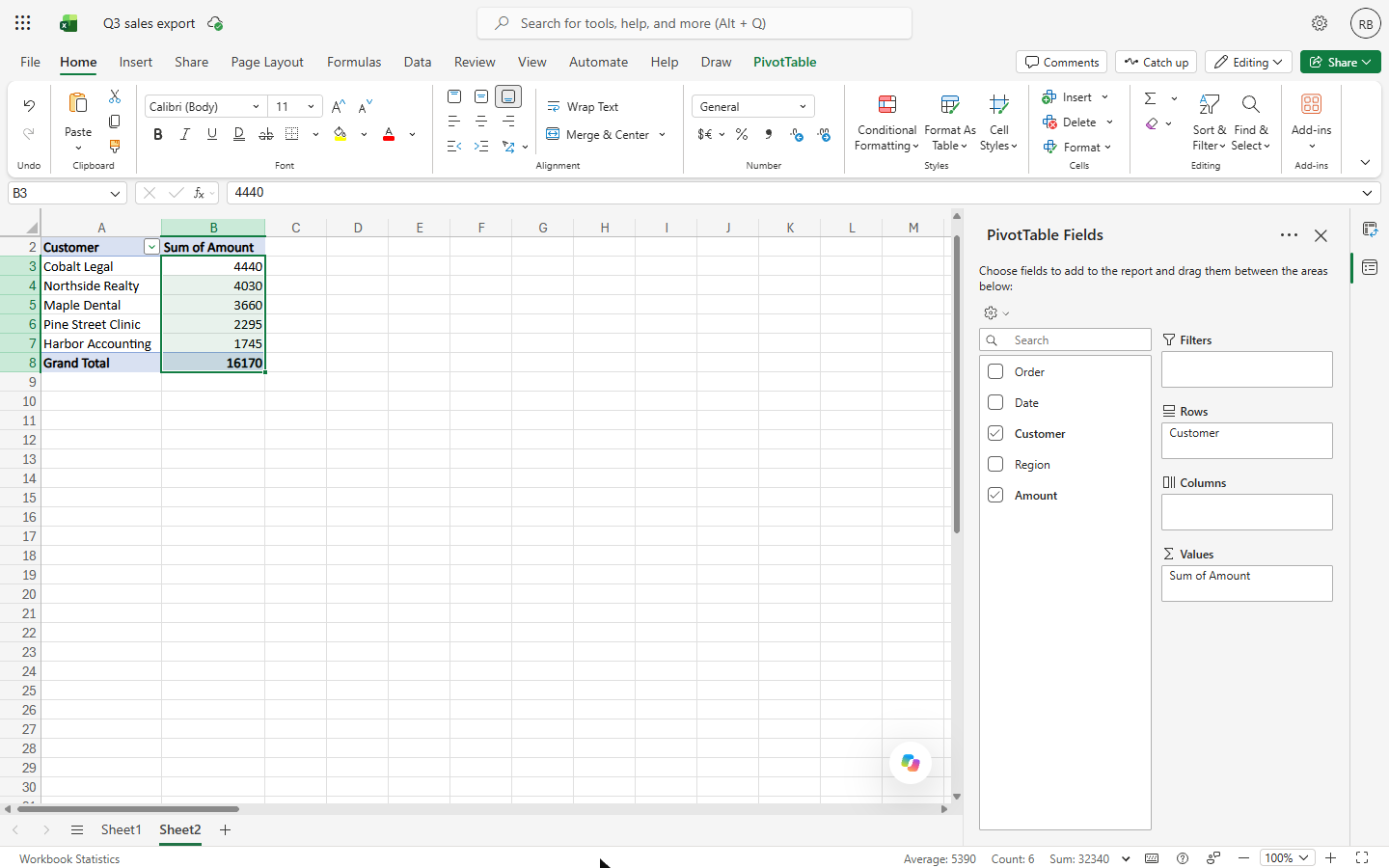
Task: Click the Cut scissors icon
Action: point(114,97)
